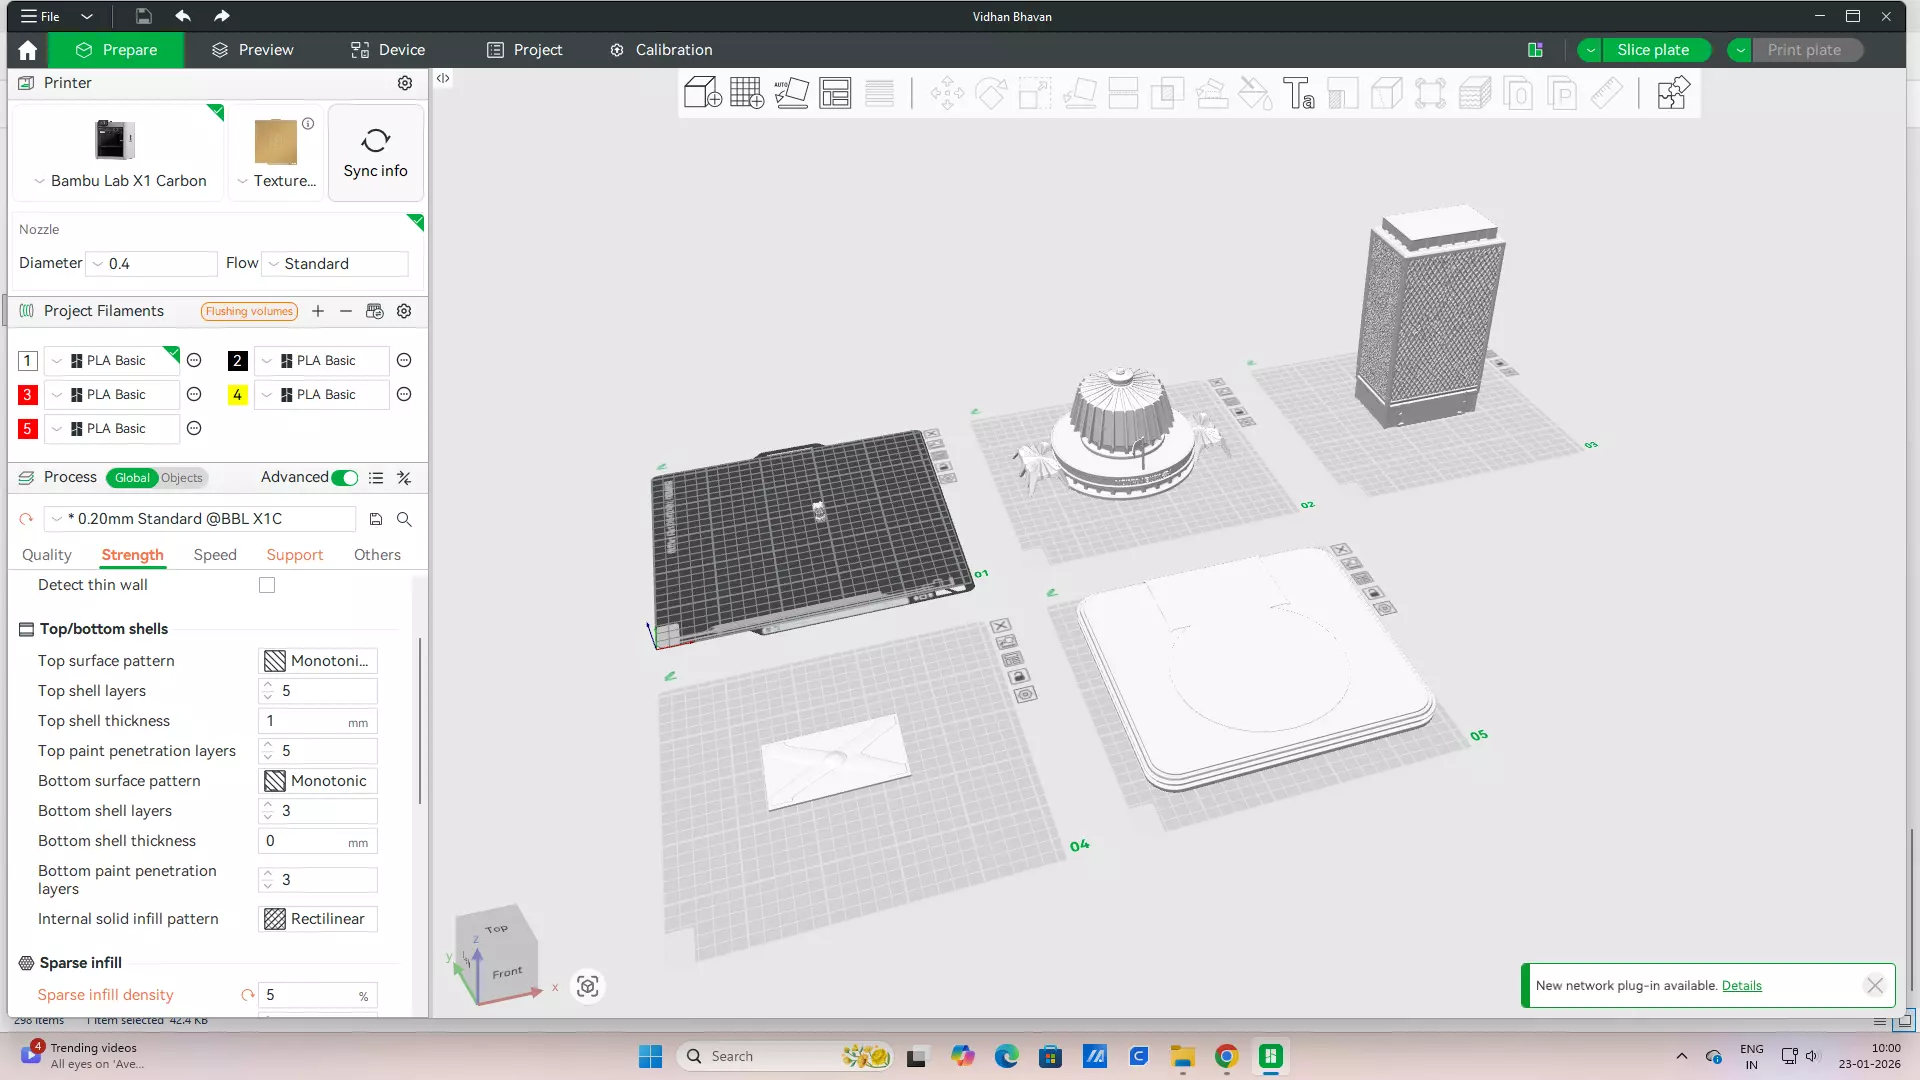Click the save project icon
The width and height of the screenshot is (1920, 1080).
click(x=144, y=16)
